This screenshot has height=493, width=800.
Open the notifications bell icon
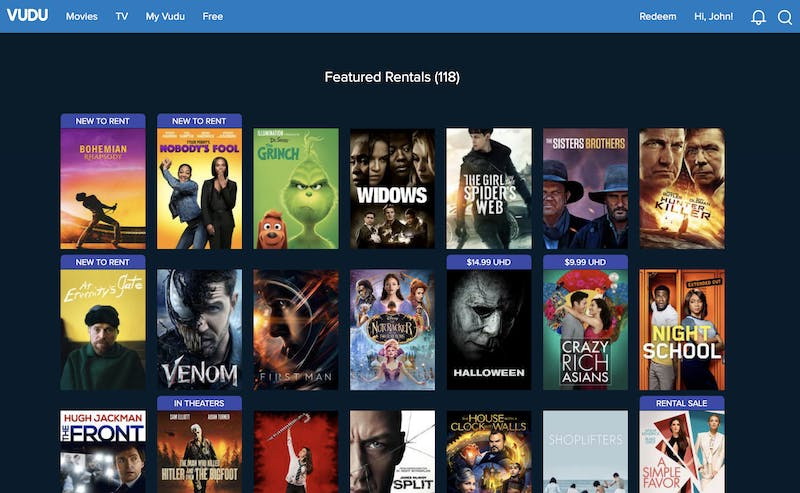point(758,17)
